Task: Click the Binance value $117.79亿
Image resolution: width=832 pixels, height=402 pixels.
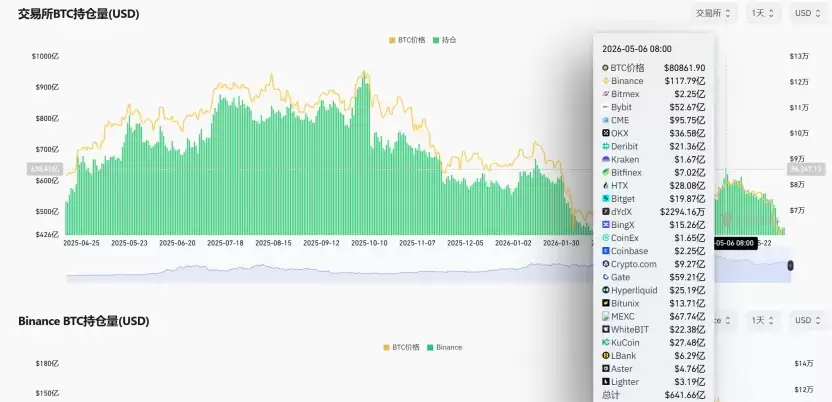Action: click(x=685, y=81)
